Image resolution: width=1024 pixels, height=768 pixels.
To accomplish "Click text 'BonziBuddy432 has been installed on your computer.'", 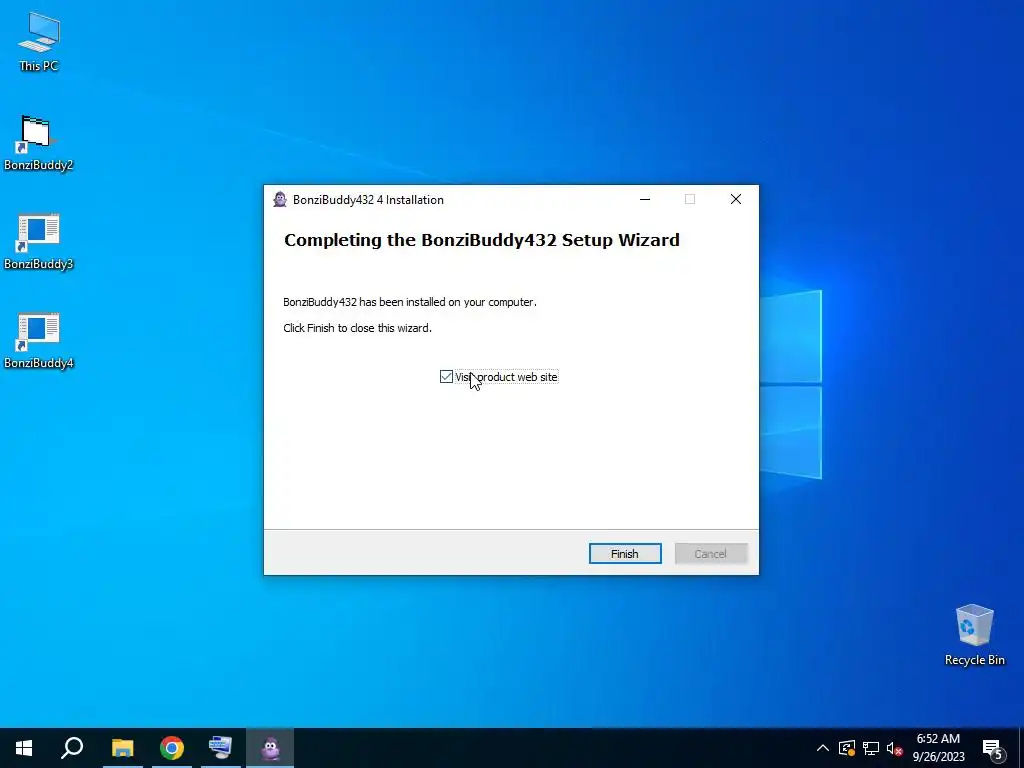I will pyautogui.click(x=410, y=302).
